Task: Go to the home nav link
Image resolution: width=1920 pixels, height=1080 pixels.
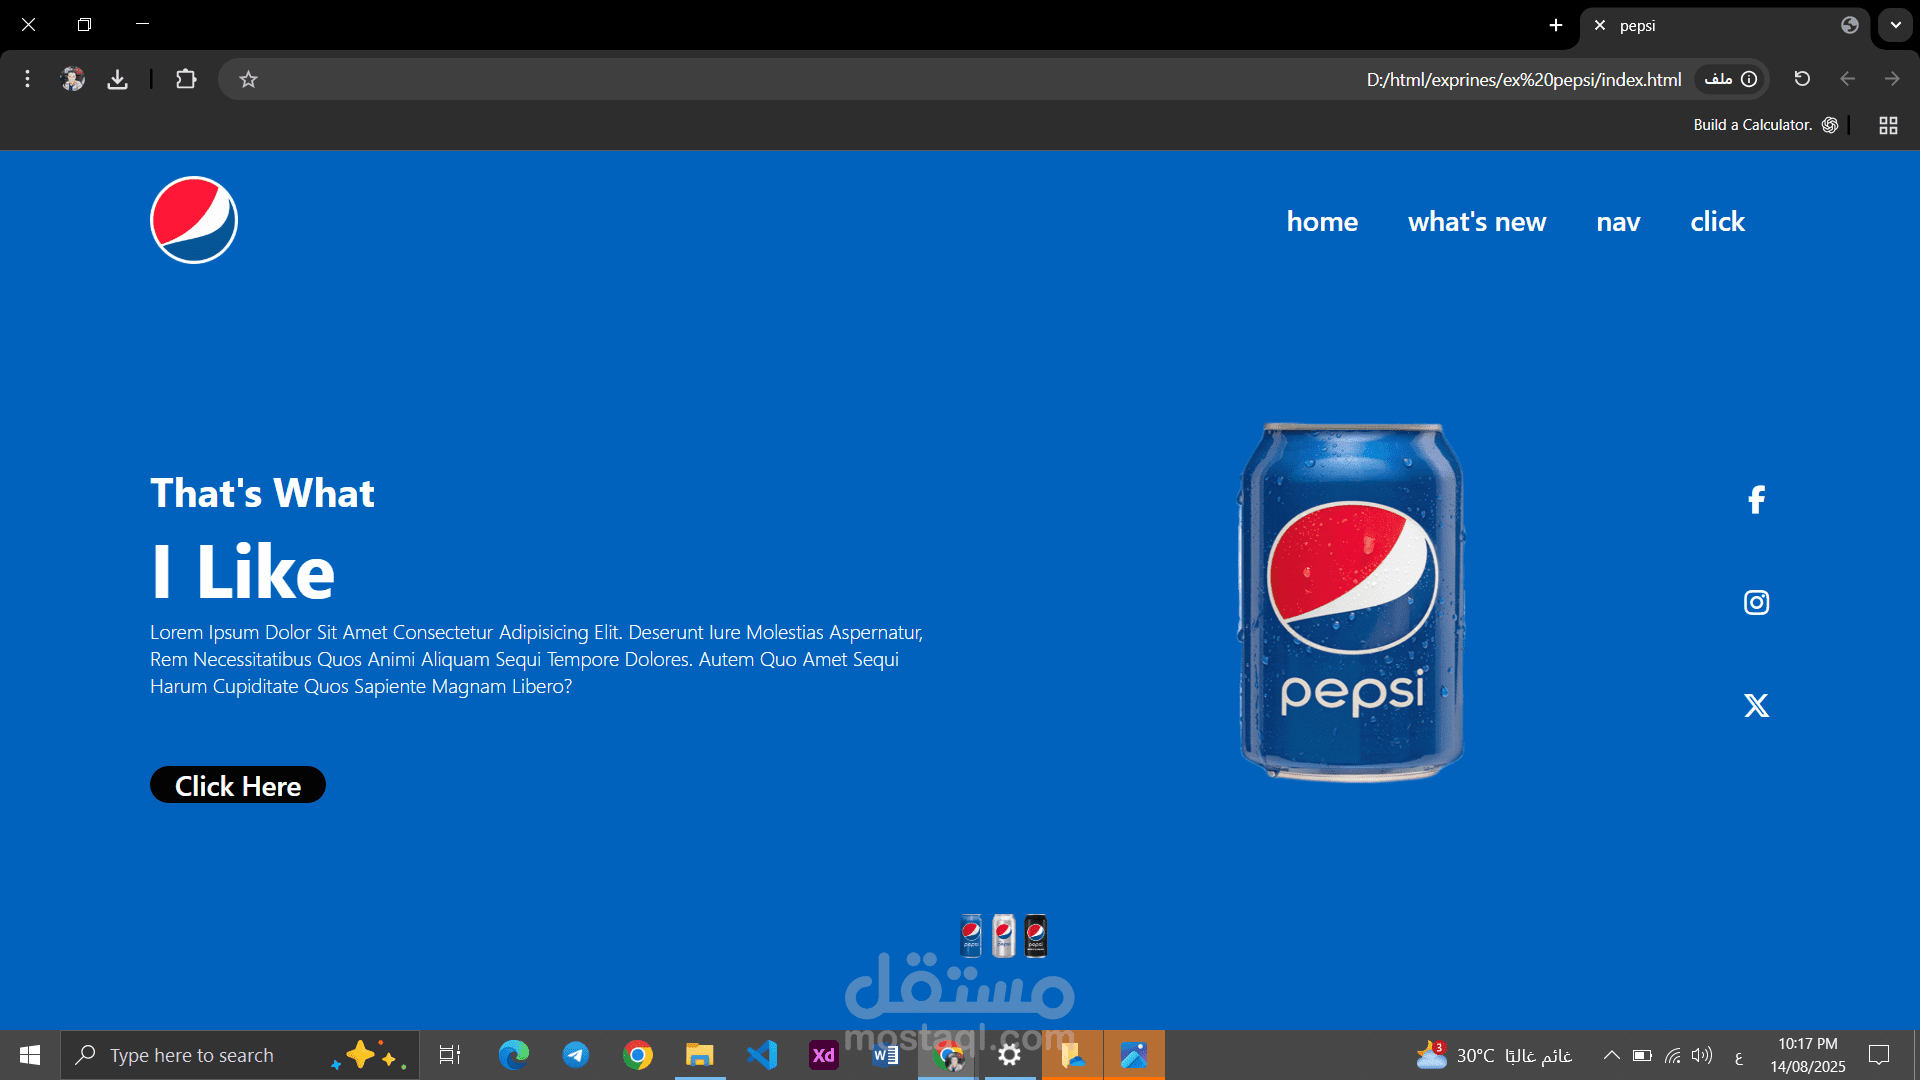Action: (x=1322, y=221)
